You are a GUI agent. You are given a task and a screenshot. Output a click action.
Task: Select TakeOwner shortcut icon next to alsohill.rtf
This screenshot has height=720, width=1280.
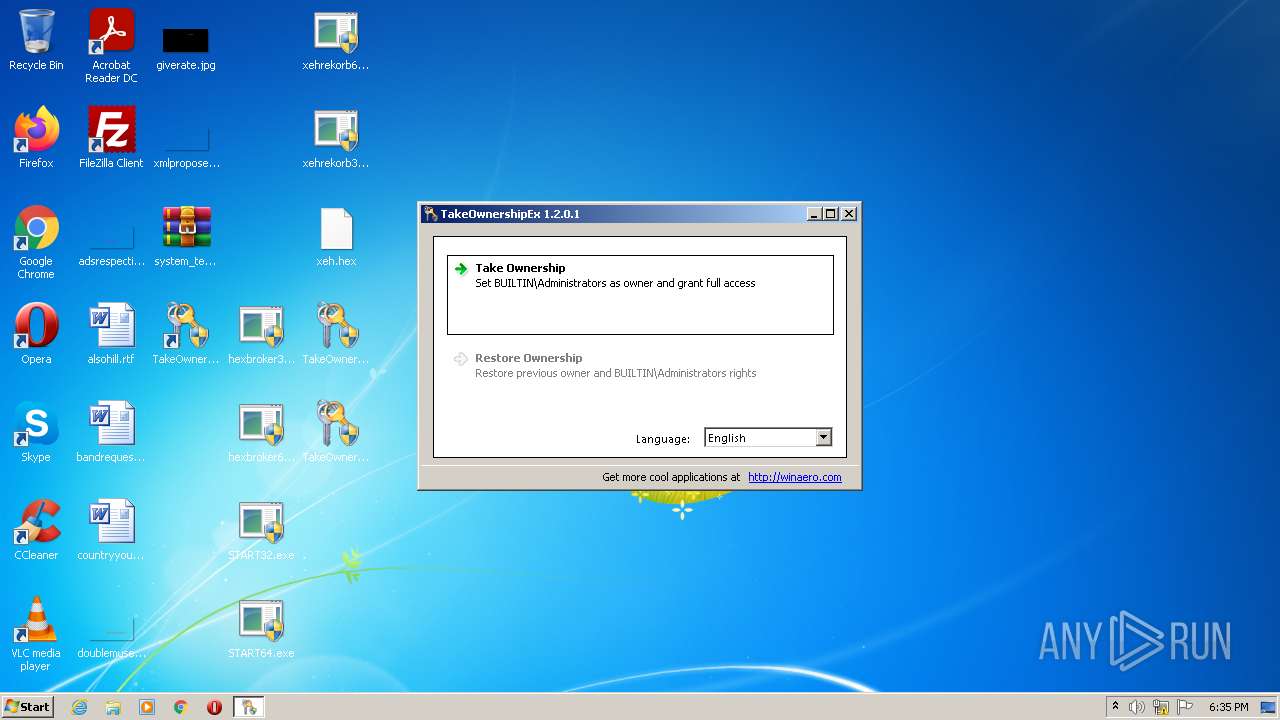point(186,334)
